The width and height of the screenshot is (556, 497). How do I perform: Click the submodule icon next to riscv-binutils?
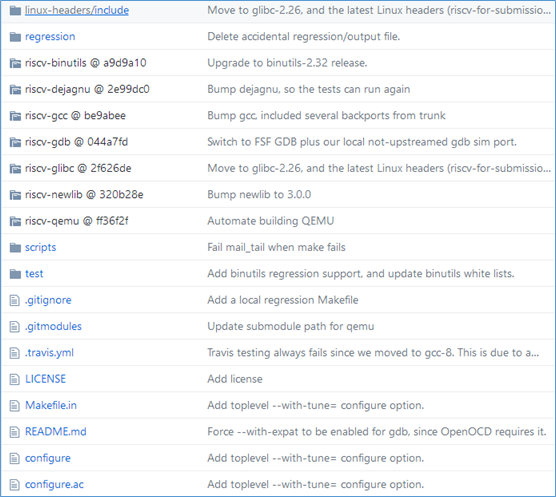tap(15, 63)
